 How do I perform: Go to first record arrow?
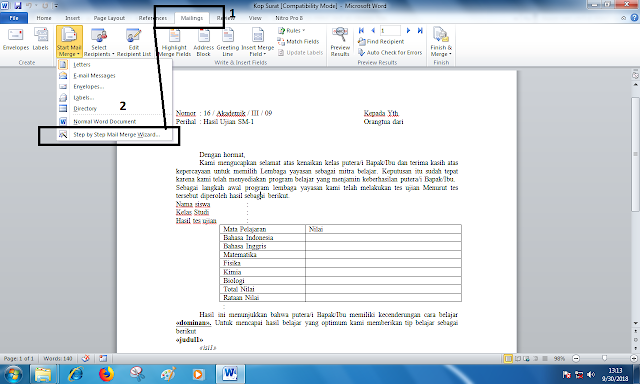(361, 31)
